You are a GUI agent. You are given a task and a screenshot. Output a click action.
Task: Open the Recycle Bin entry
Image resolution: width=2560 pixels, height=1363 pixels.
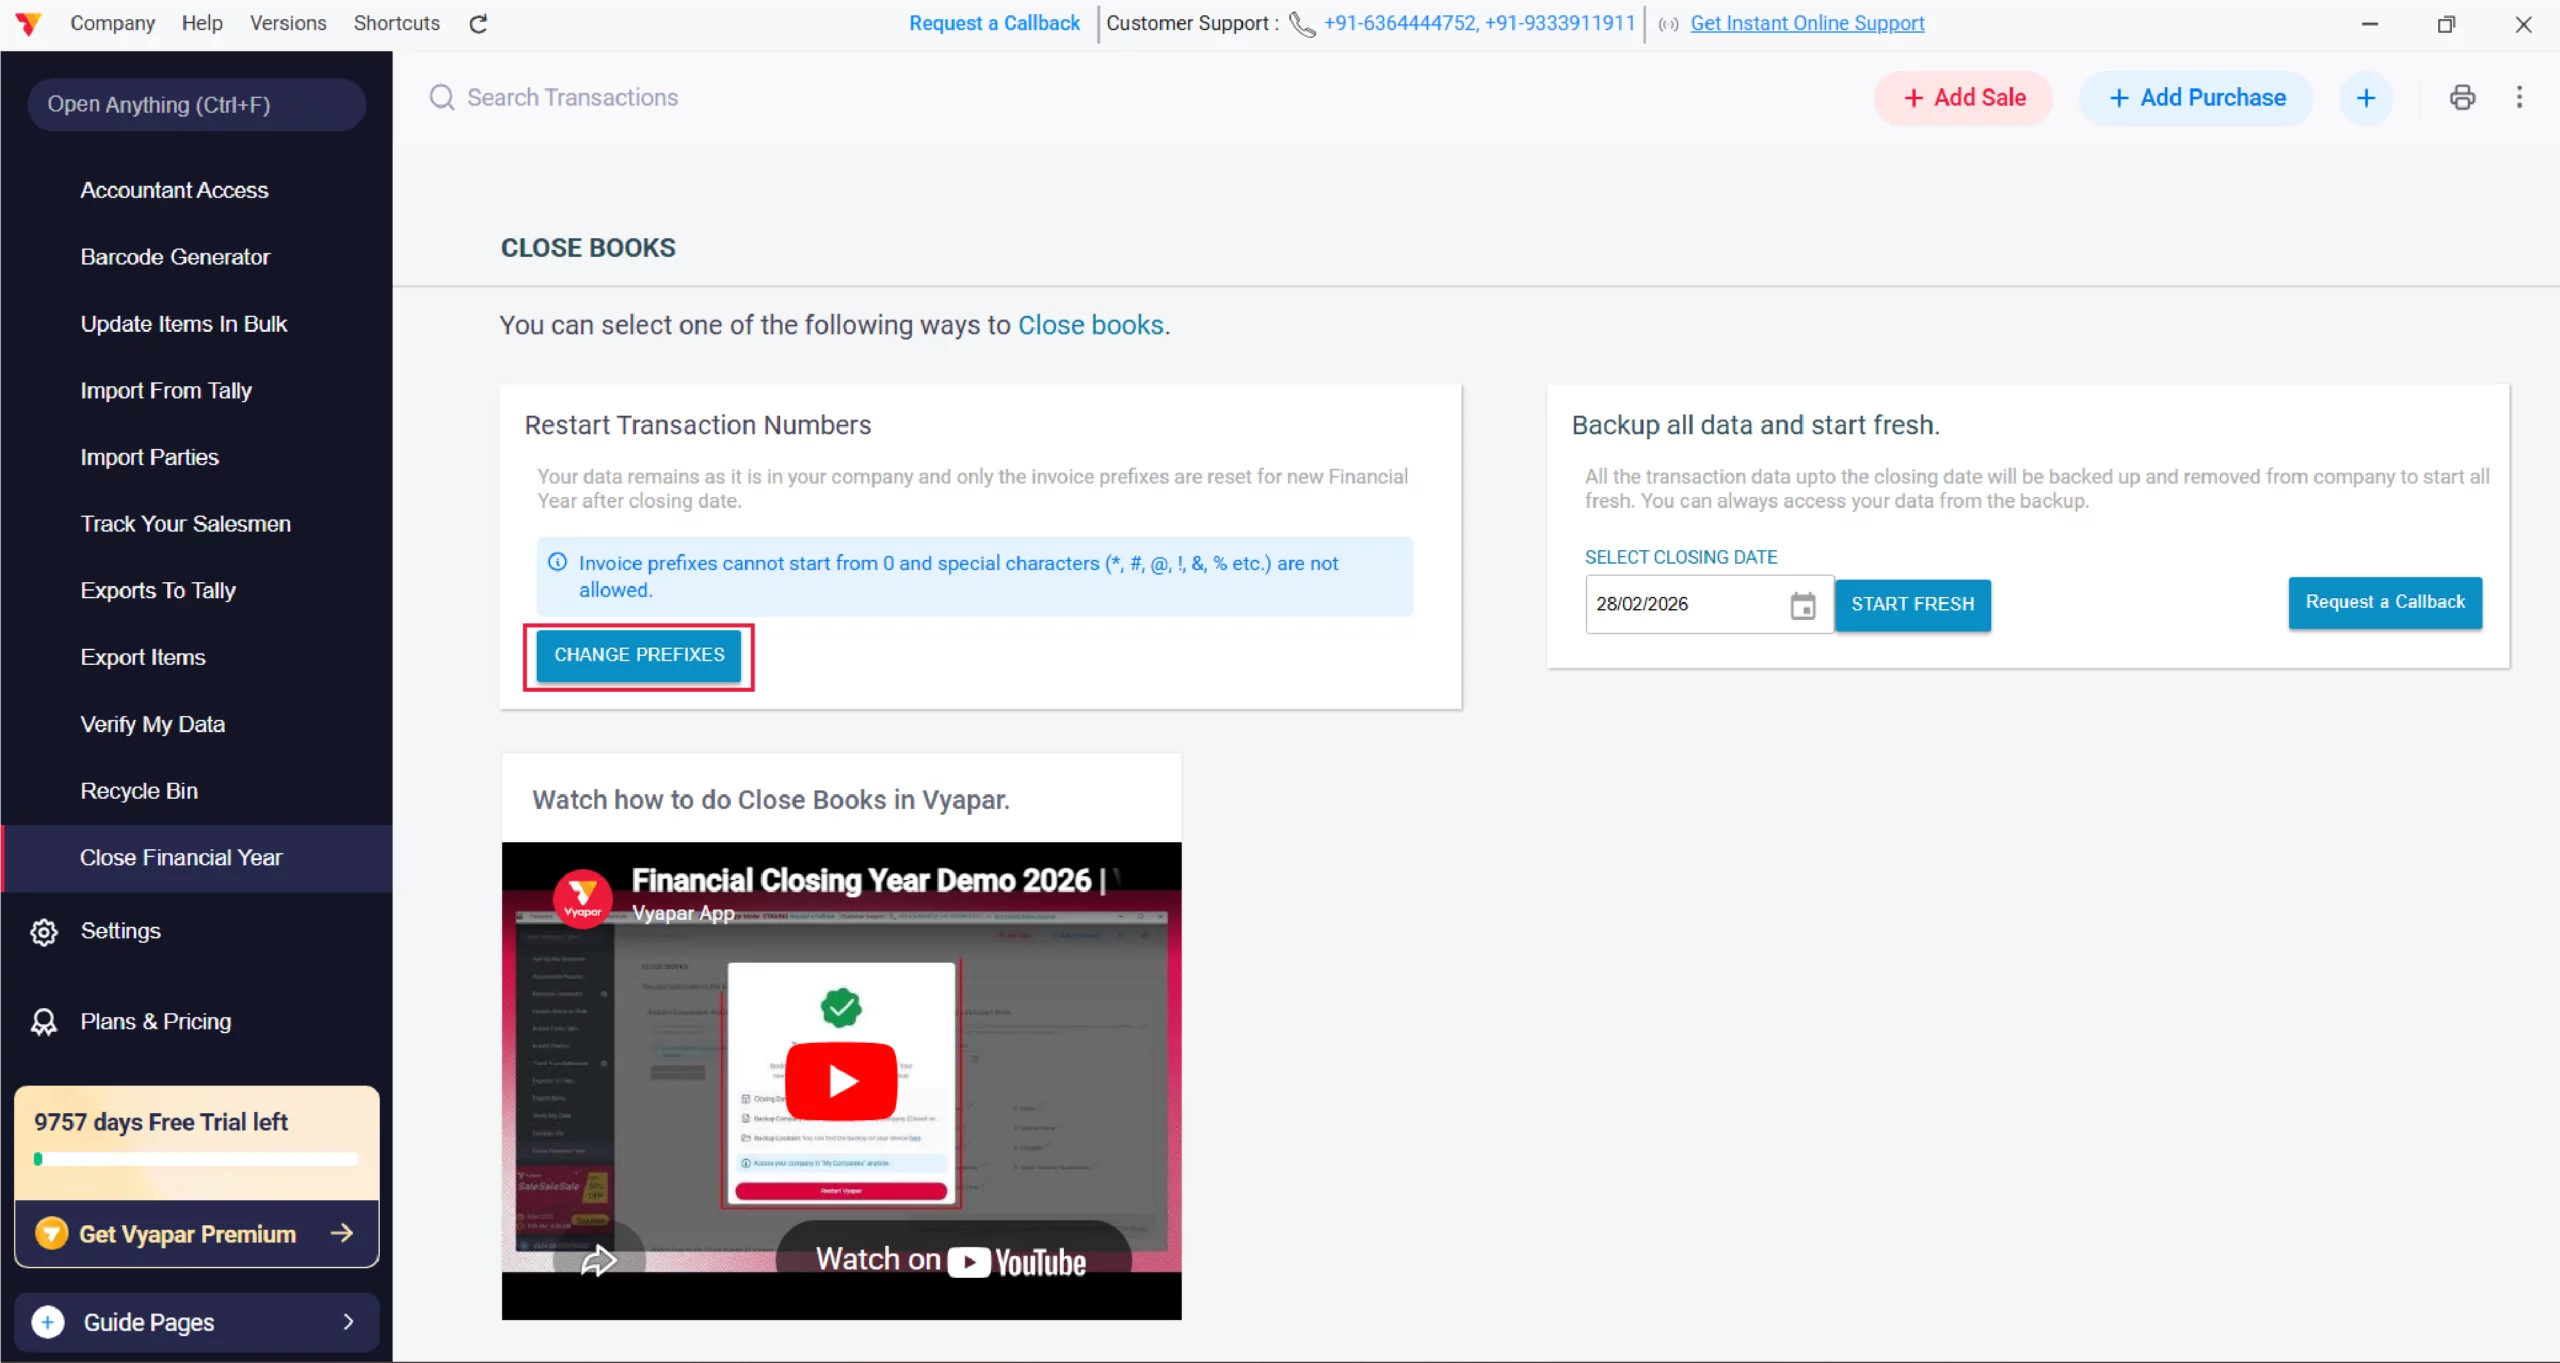pyautogui.click(x=197, y=791)
